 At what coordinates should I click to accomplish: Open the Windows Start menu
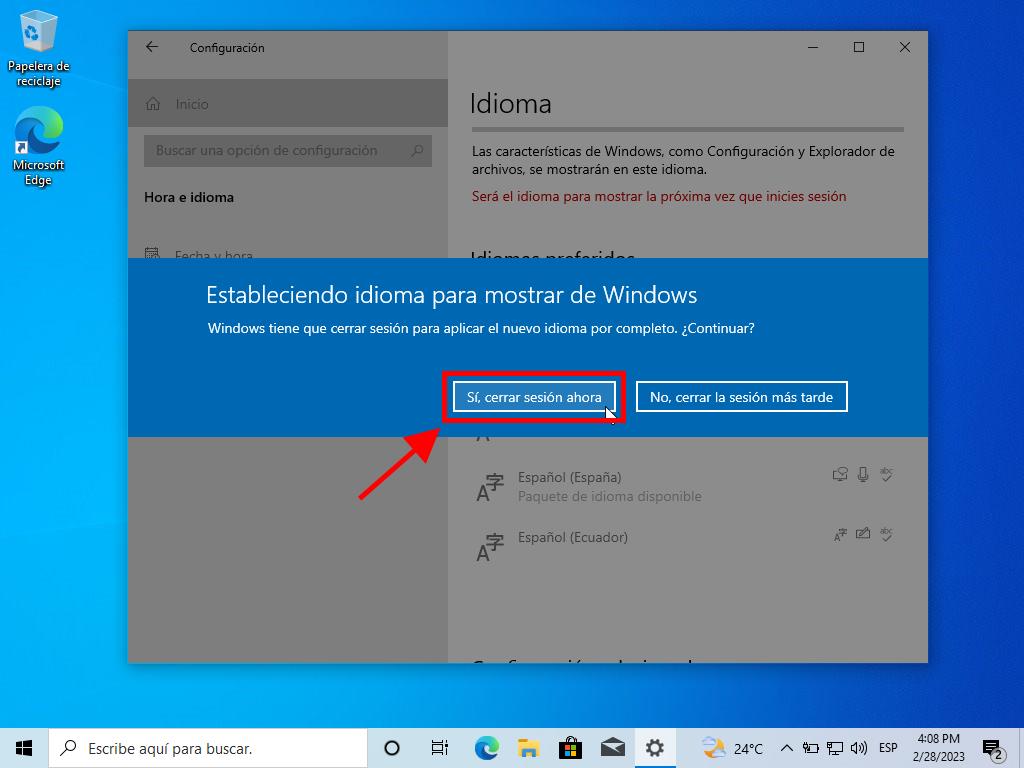tap(24, 747)
